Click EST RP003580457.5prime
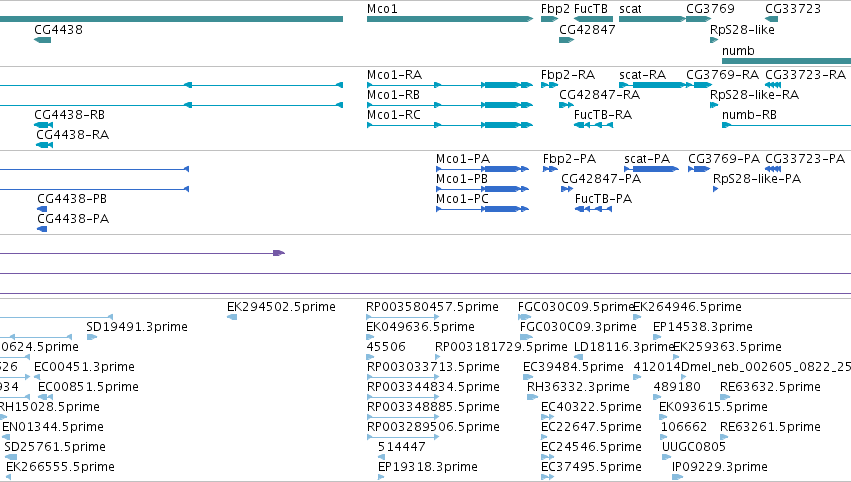Image resolution: width=851 pixels, height=482 pixels. [x=433, y=307]
